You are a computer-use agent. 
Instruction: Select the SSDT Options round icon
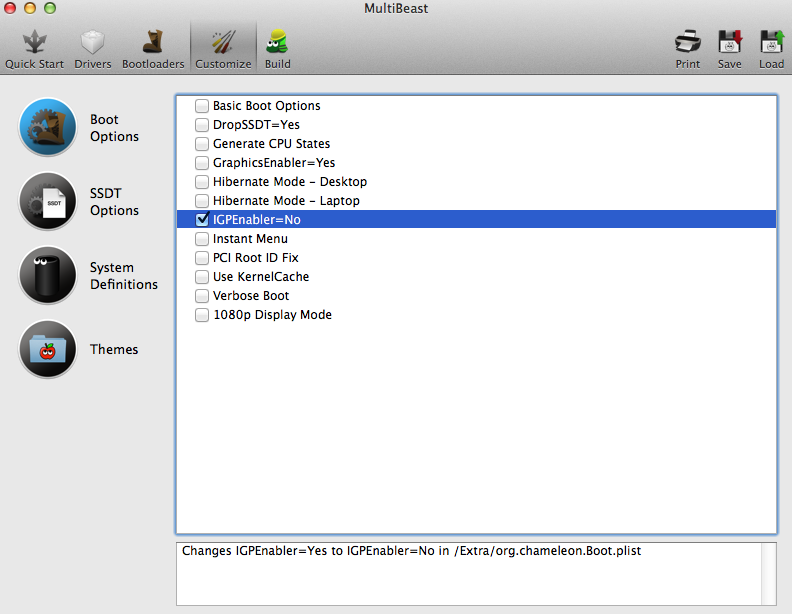(47, 201)
